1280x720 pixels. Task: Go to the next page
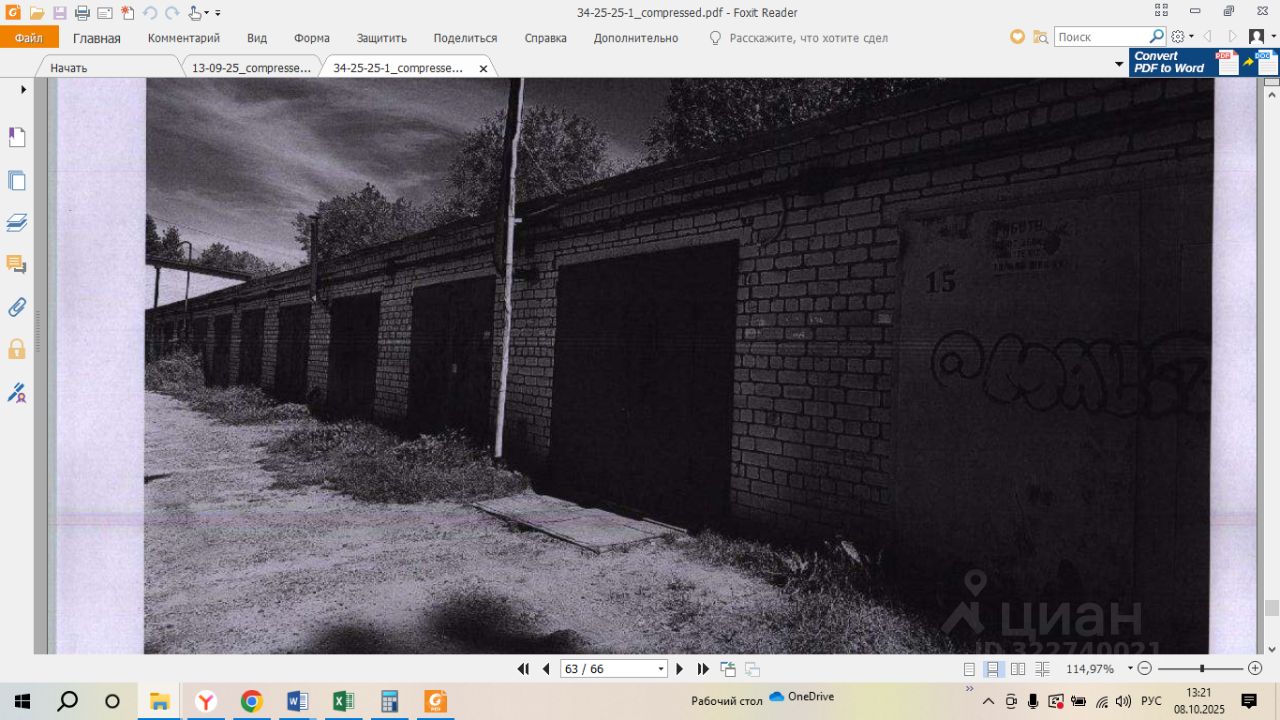tap(680, 669)
